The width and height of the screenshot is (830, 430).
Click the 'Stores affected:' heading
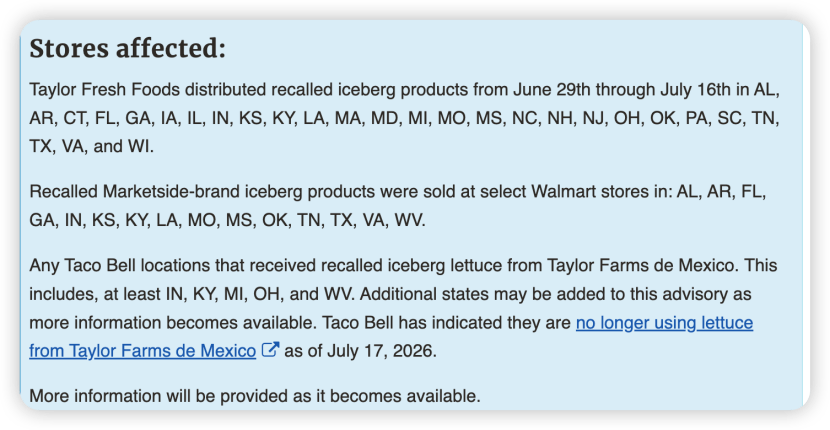[128, 48]
